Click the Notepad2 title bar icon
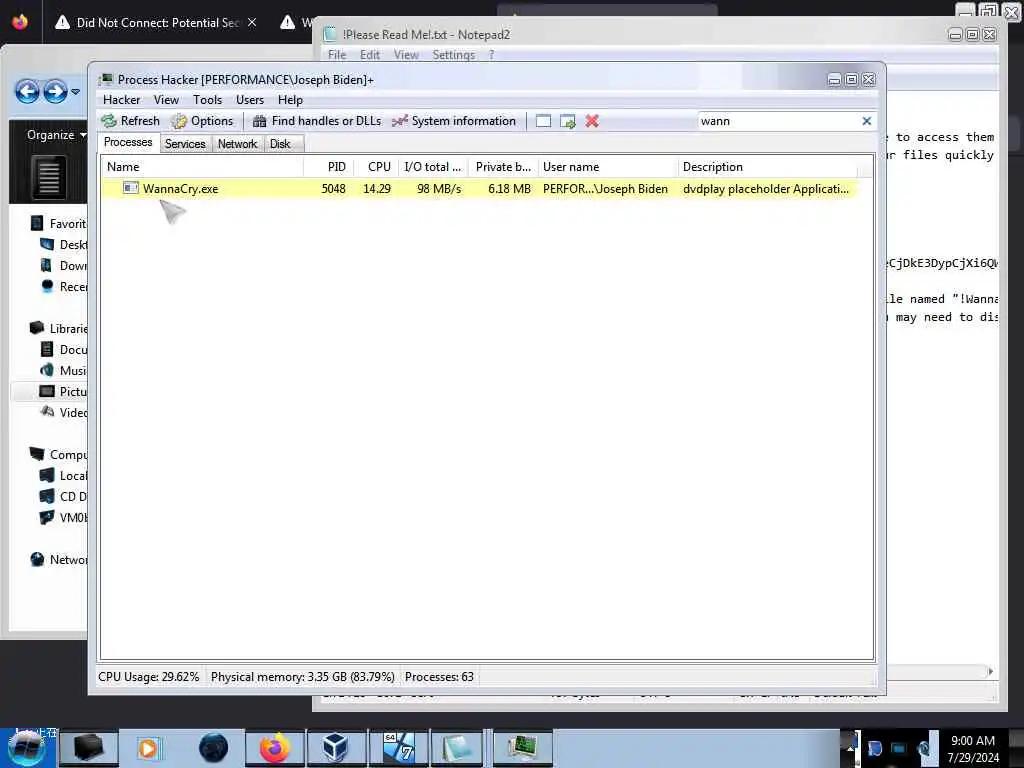1024x768 pixels. (330, 34)
